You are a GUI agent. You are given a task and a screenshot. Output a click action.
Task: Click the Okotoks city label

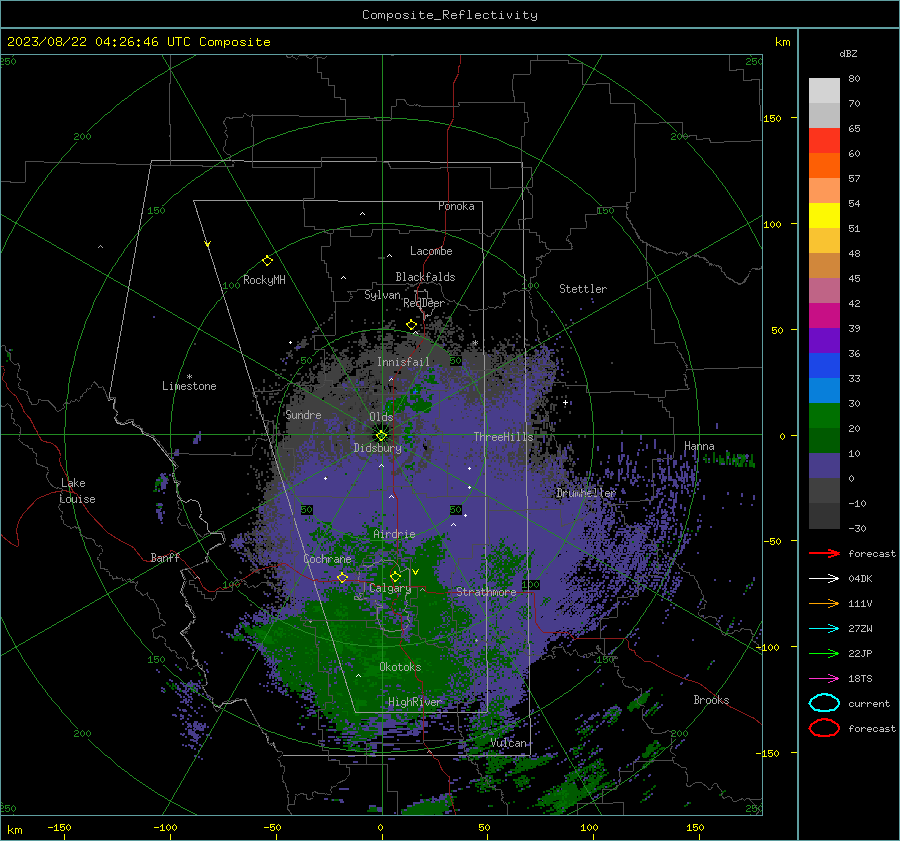[400, 667]
